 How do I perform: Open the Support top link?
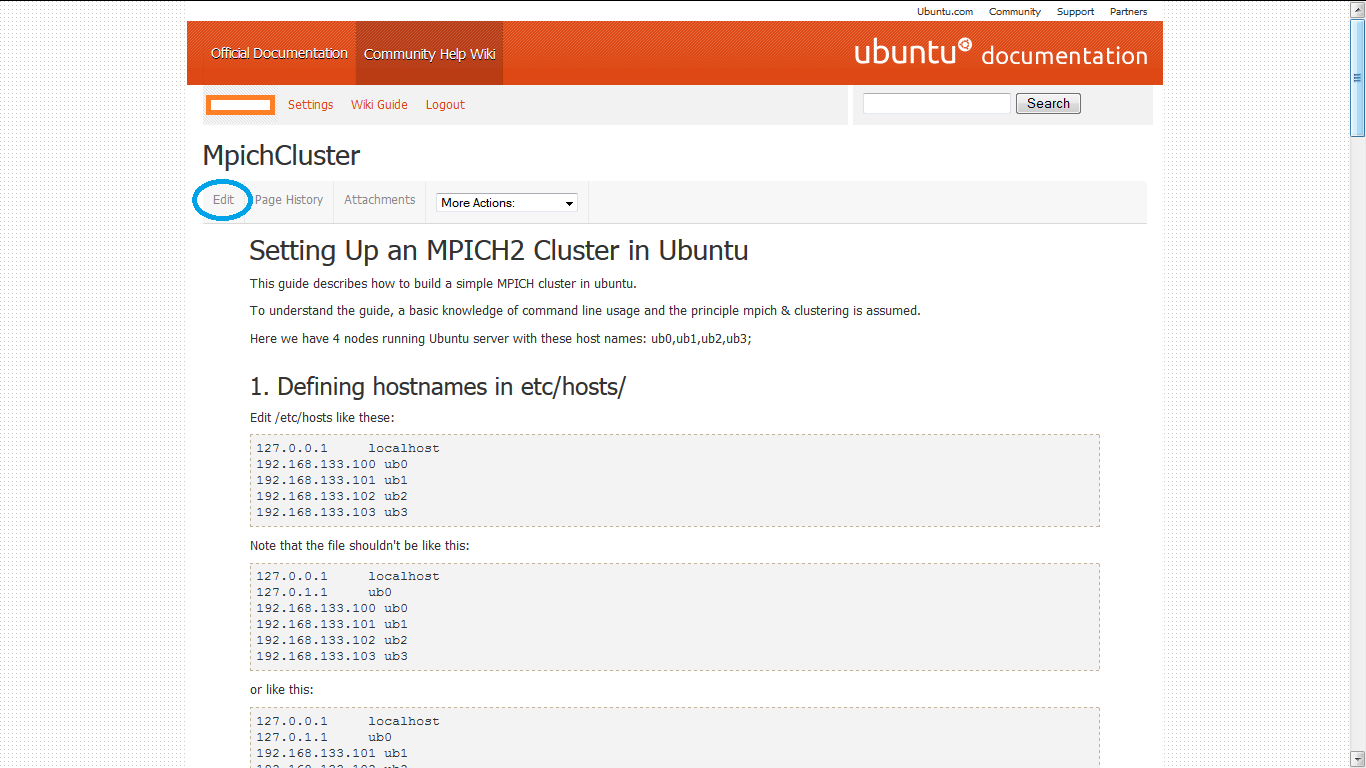(x=1075, y=12)
